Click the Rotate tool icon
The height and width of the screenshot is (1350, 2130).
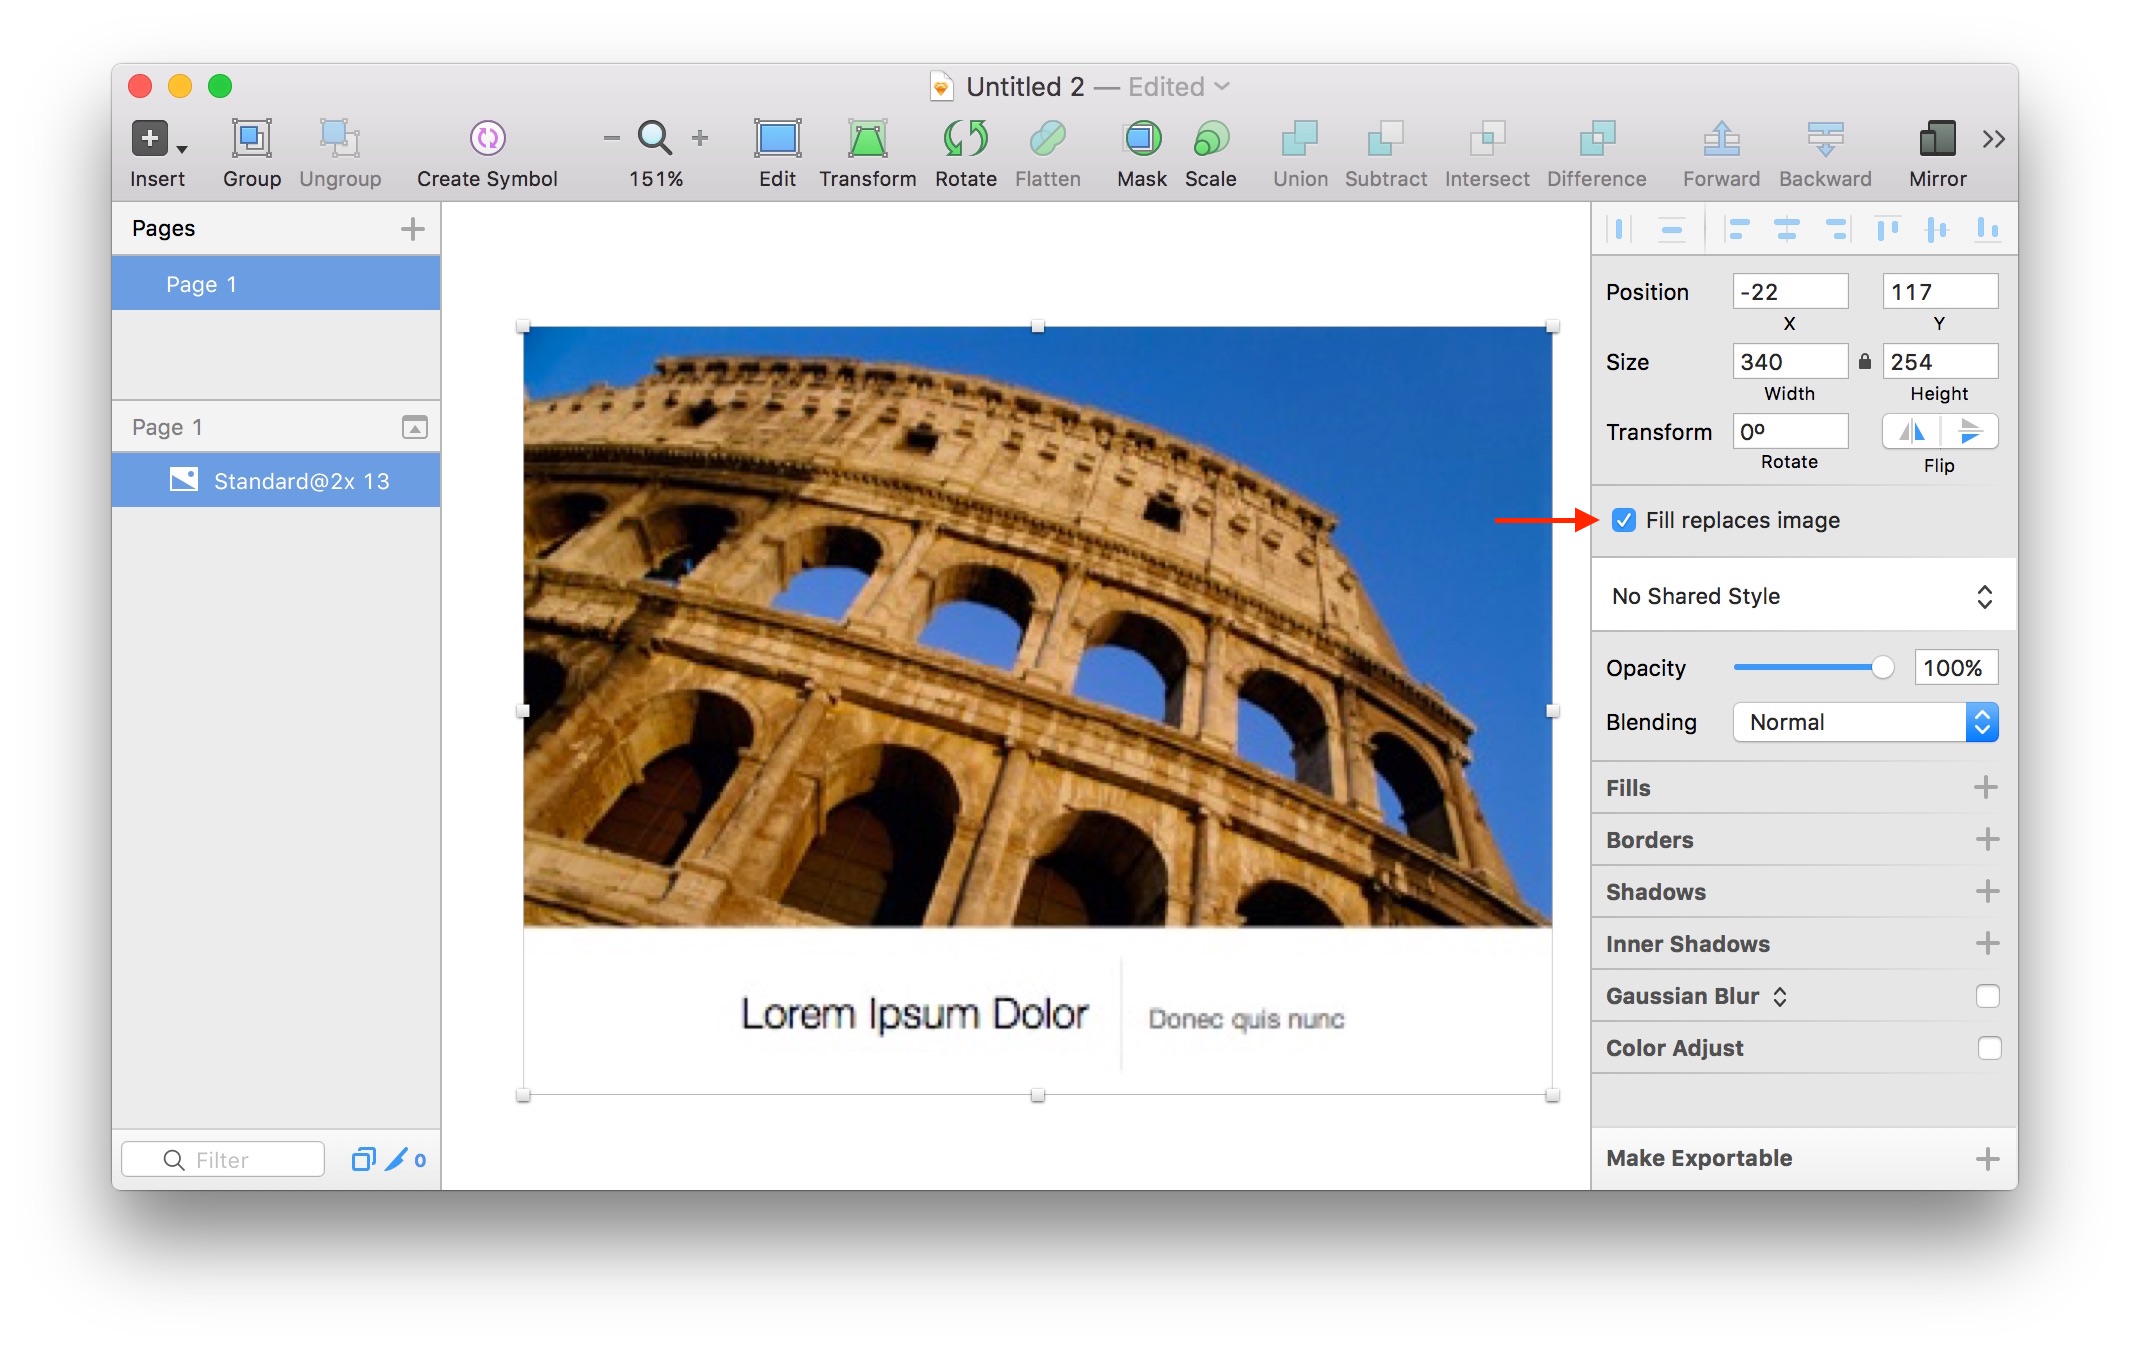point(965,138)
